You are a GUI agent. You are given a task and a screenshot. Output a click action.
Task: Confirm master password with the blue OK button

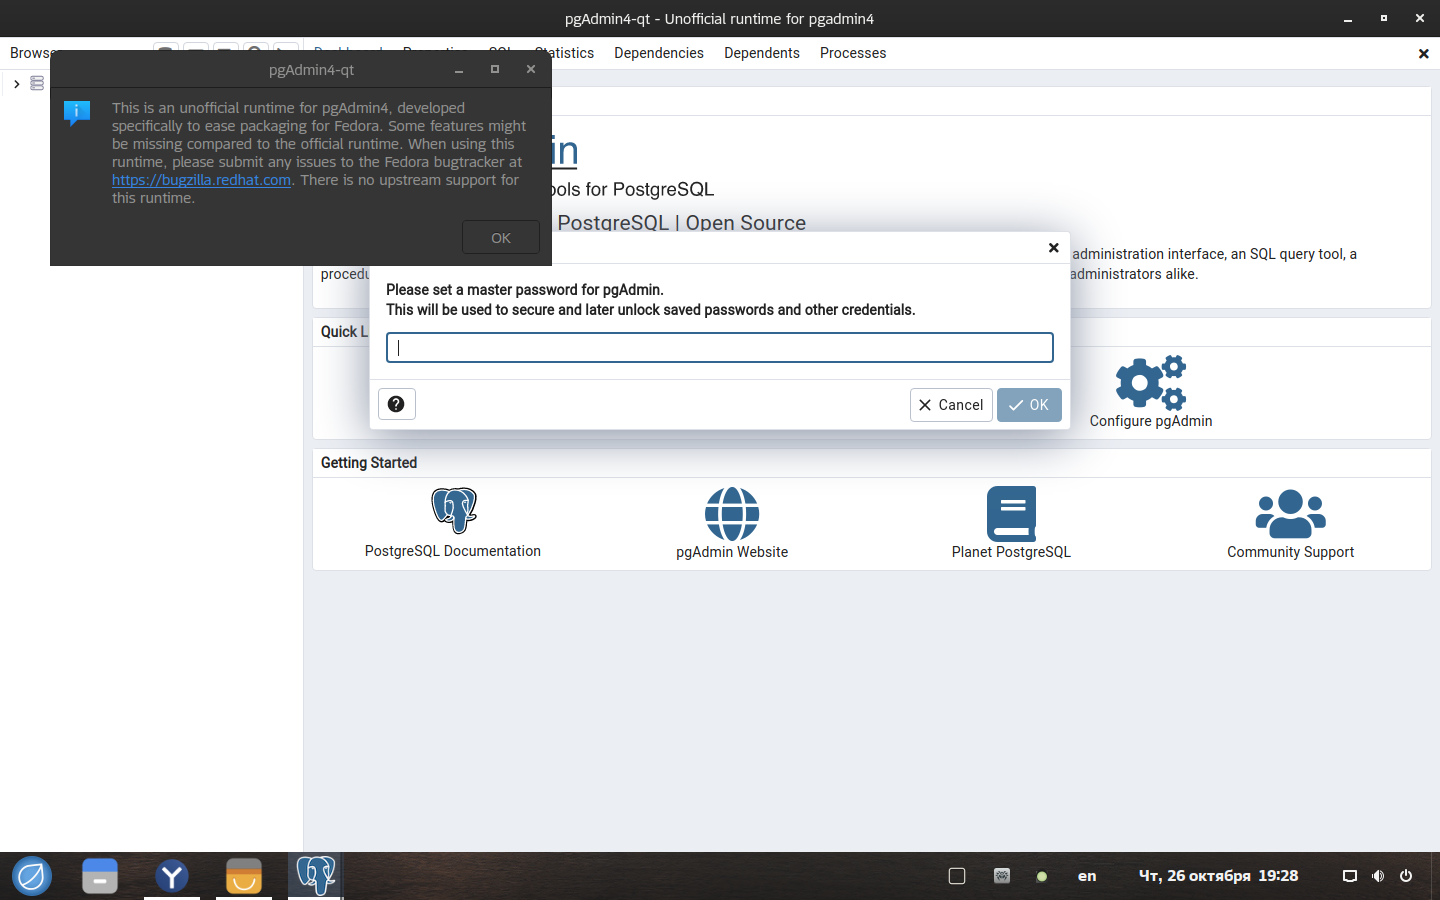1029,405
